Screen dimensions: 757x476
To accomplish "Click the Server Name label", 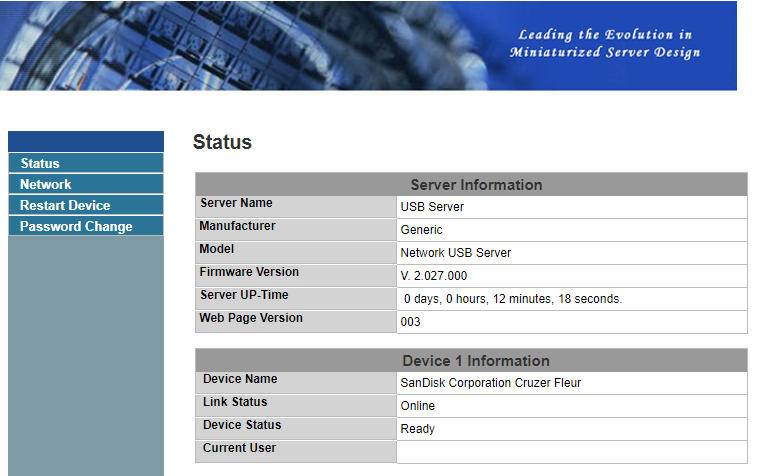I will [x=236, y=203].
